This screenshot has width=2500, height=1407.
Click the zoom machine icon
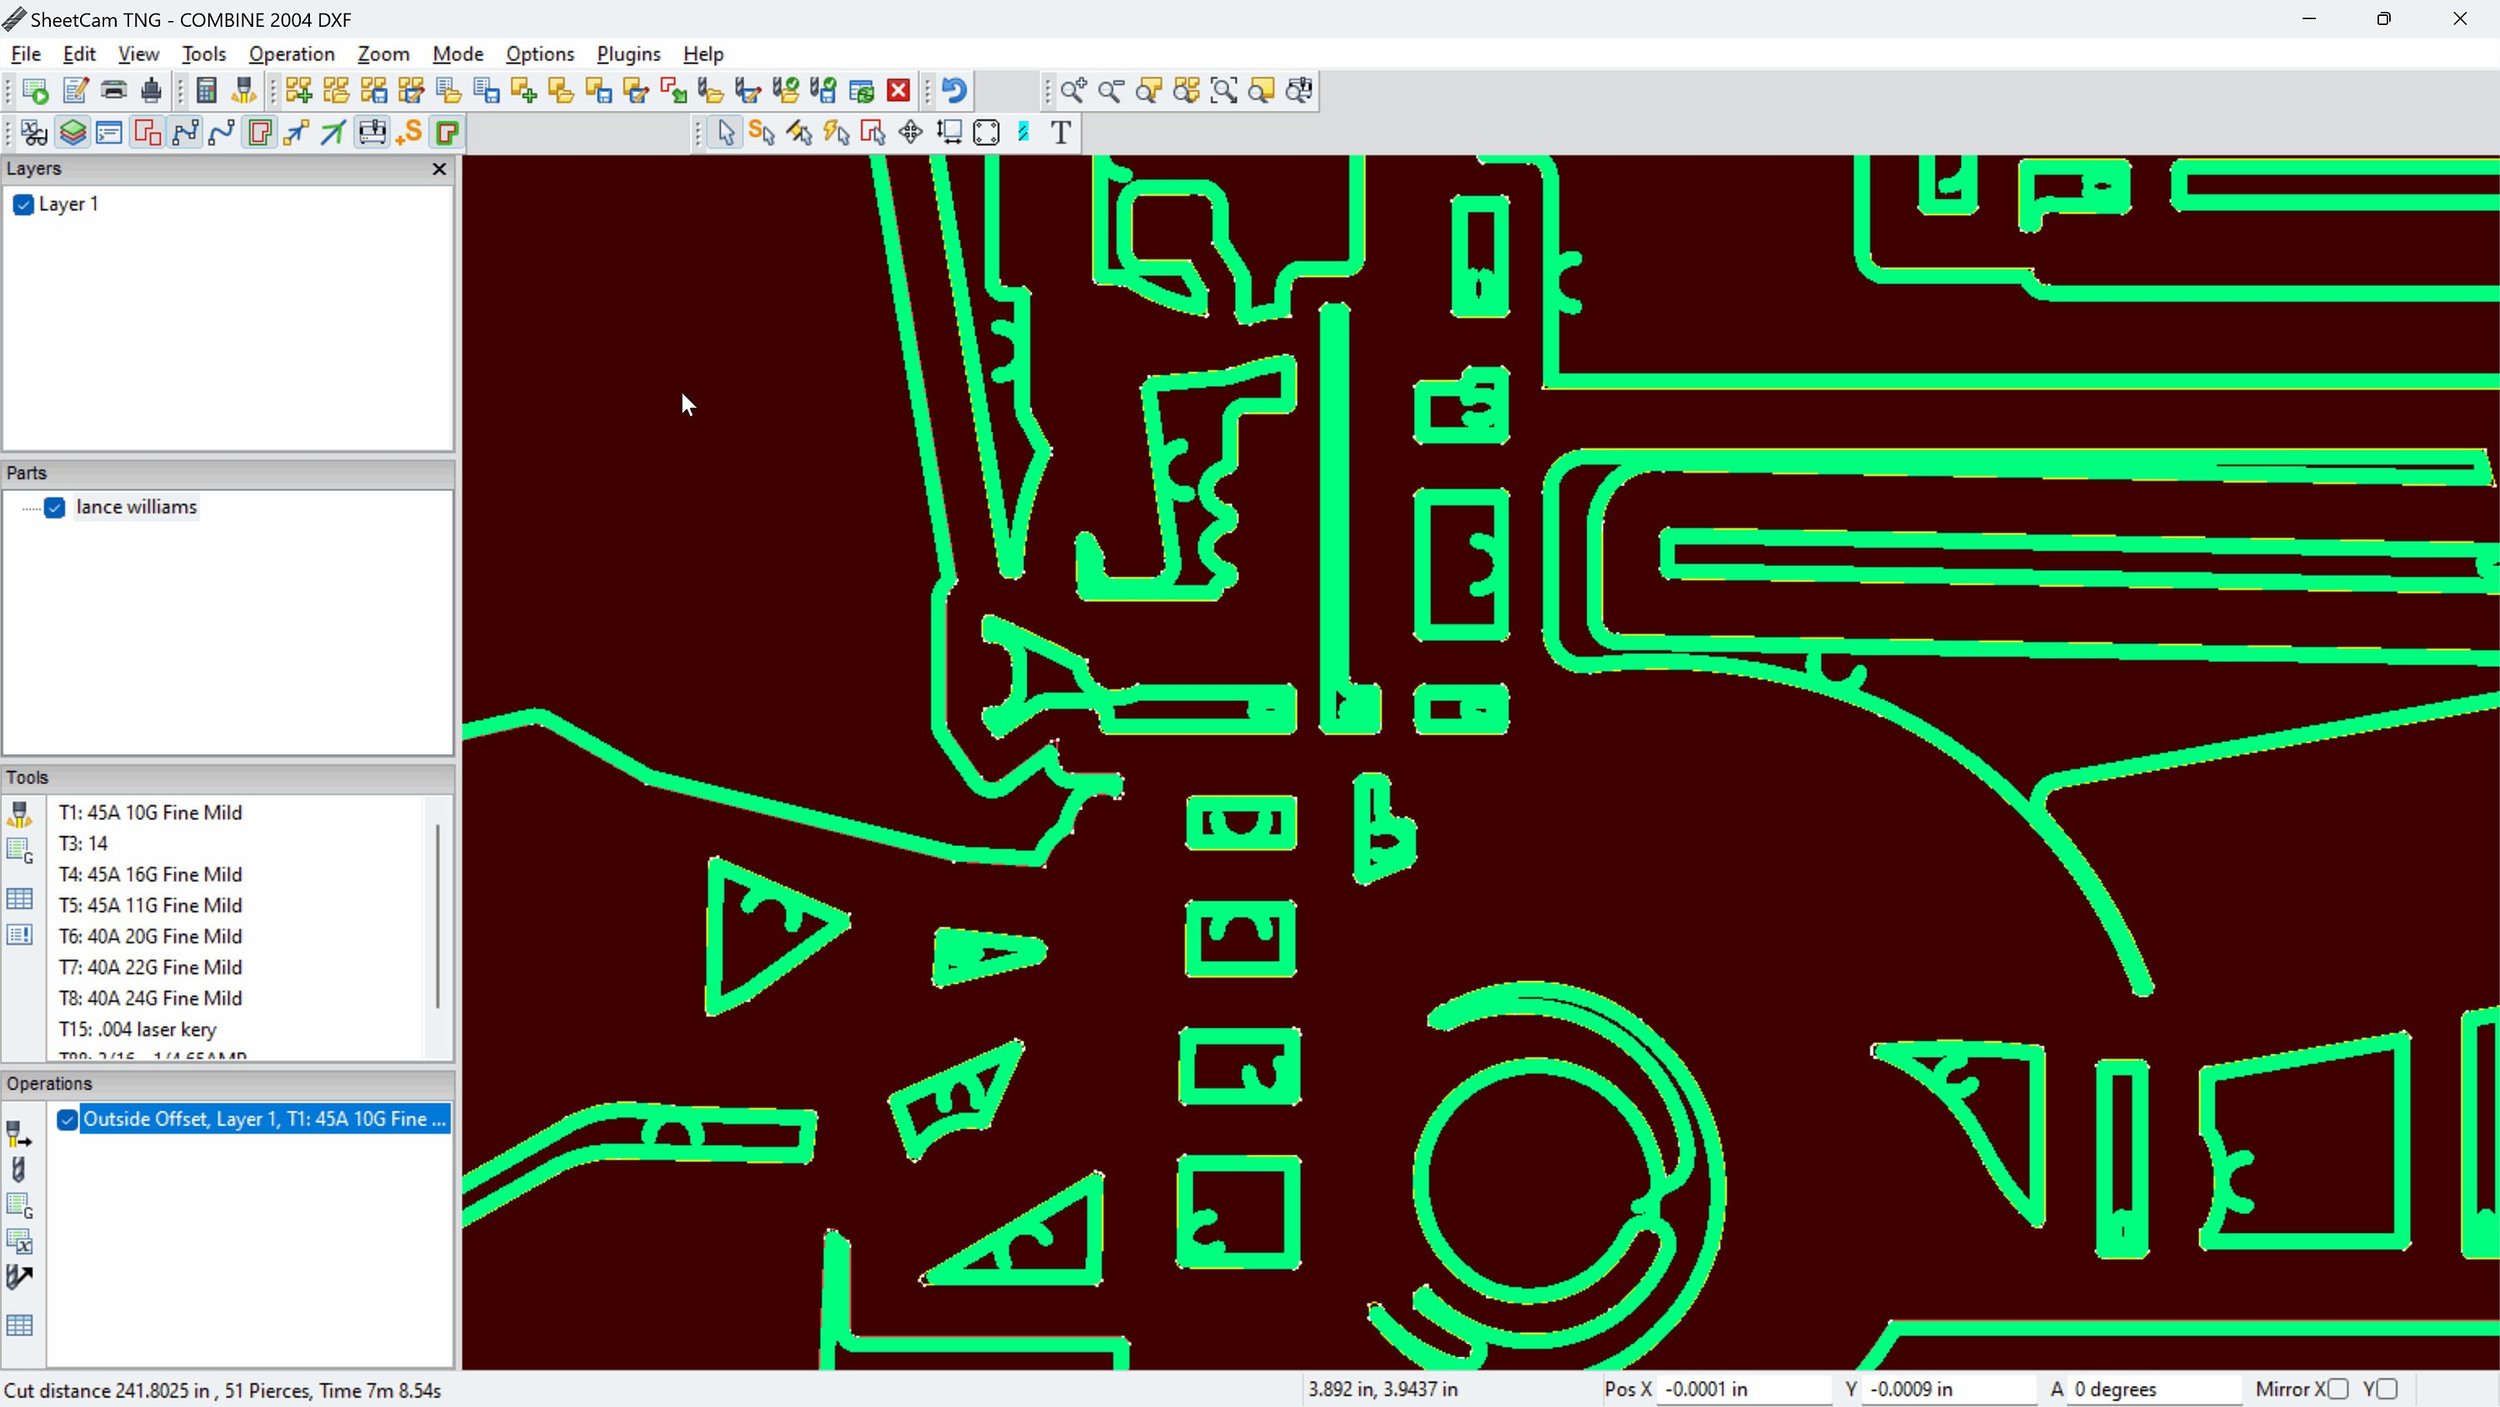tap(1299, 91)
